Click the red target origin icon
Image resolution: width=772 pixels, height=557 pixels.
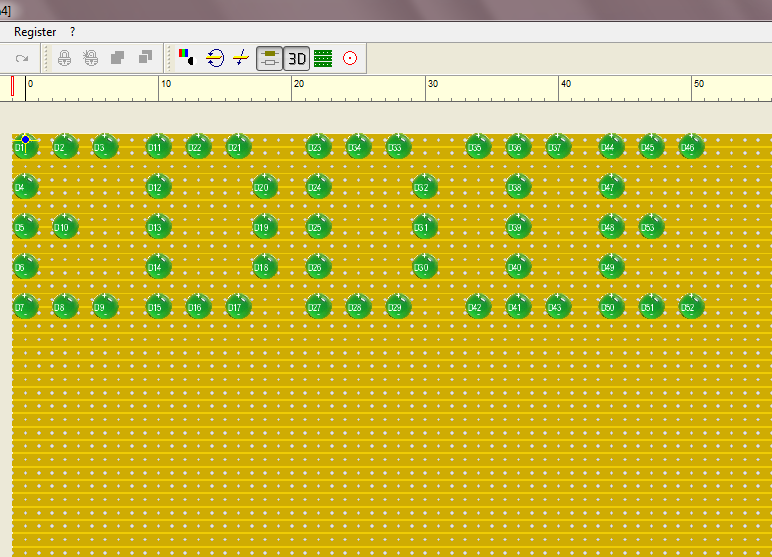[350, 58]
